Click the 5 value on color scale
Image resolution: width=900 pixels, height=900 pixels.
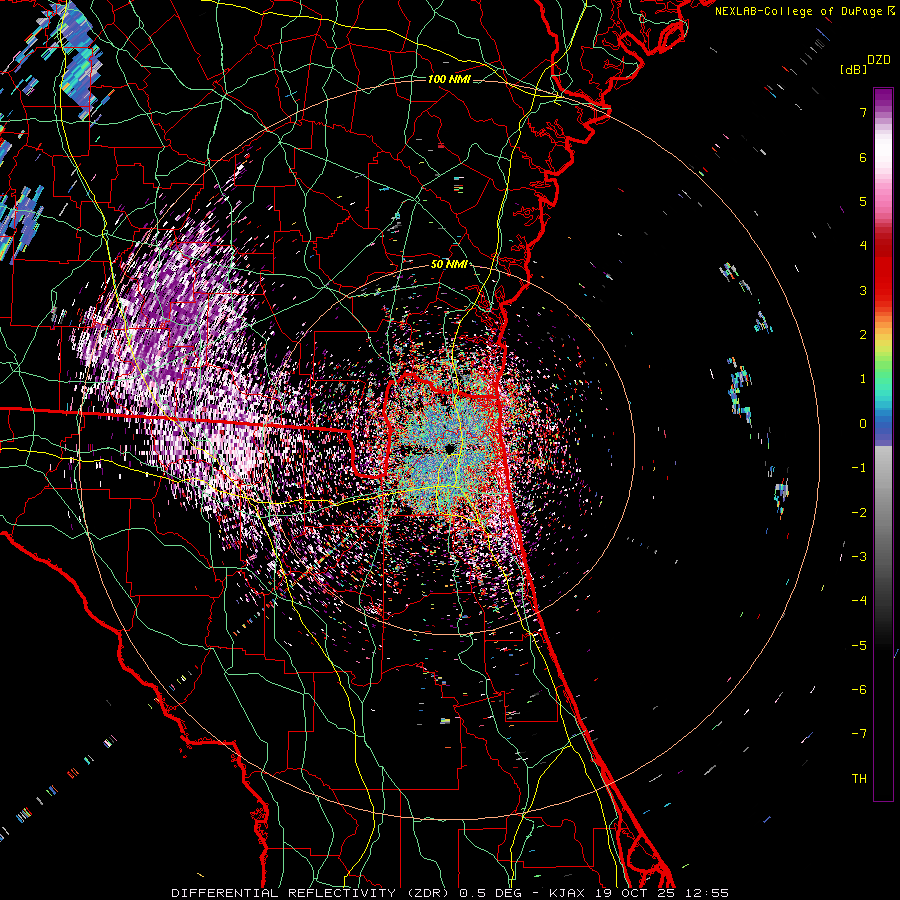pos(863,201)
